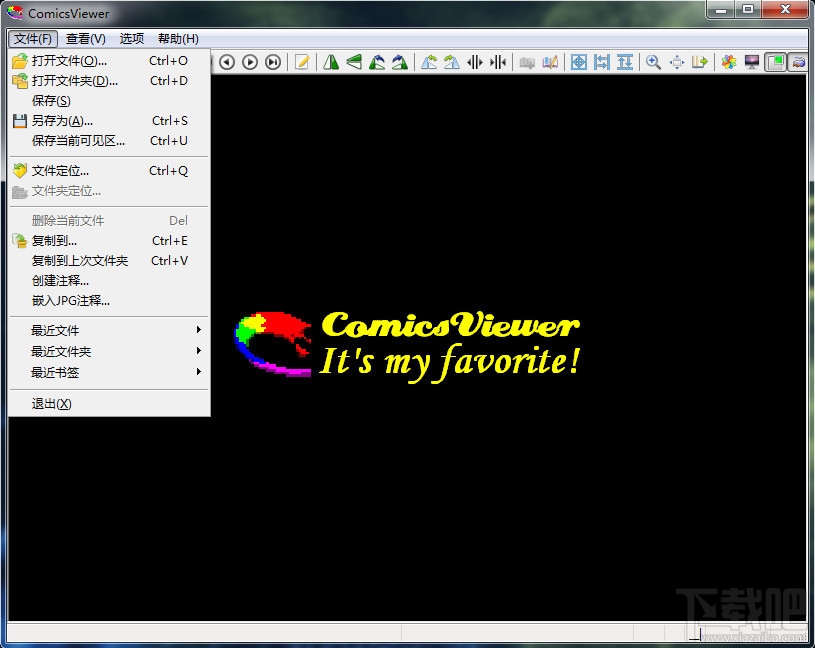Open the 查看 menu
Screen dimensions: 815x648
click(85, 38)
